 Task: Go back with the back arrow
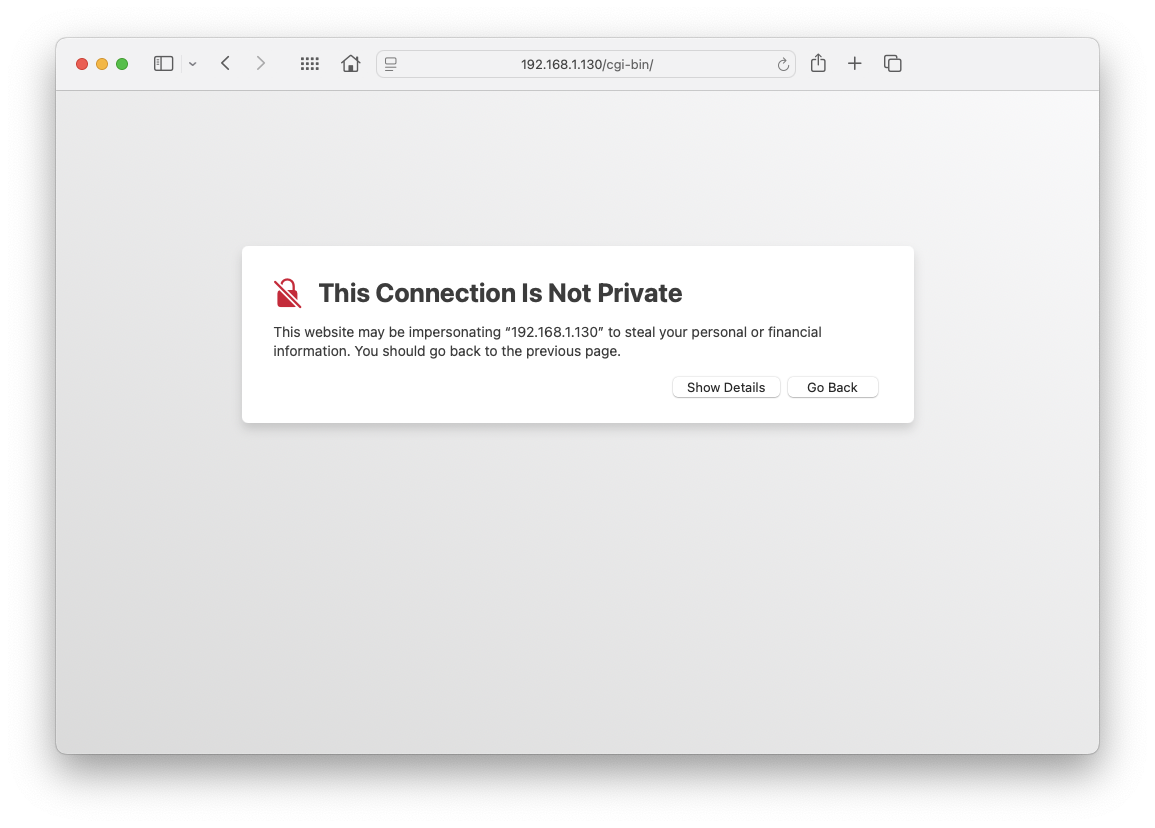pyautogui.click(x=225, y=64)
